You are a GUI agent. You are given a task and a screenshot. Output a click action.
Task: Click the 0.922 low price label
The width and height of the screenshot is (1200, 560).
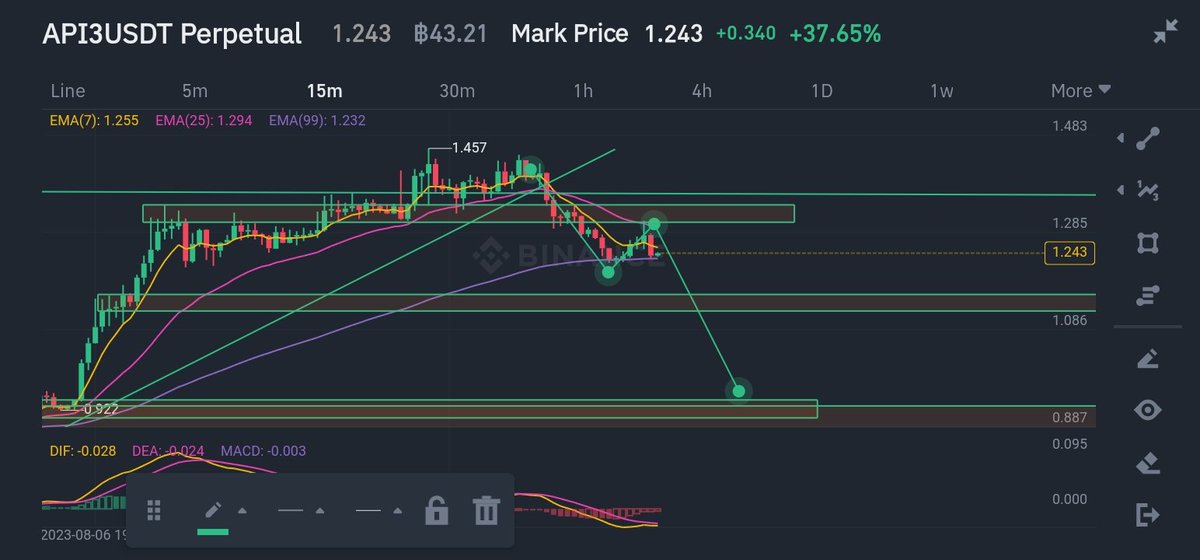(x=102, y=409)
